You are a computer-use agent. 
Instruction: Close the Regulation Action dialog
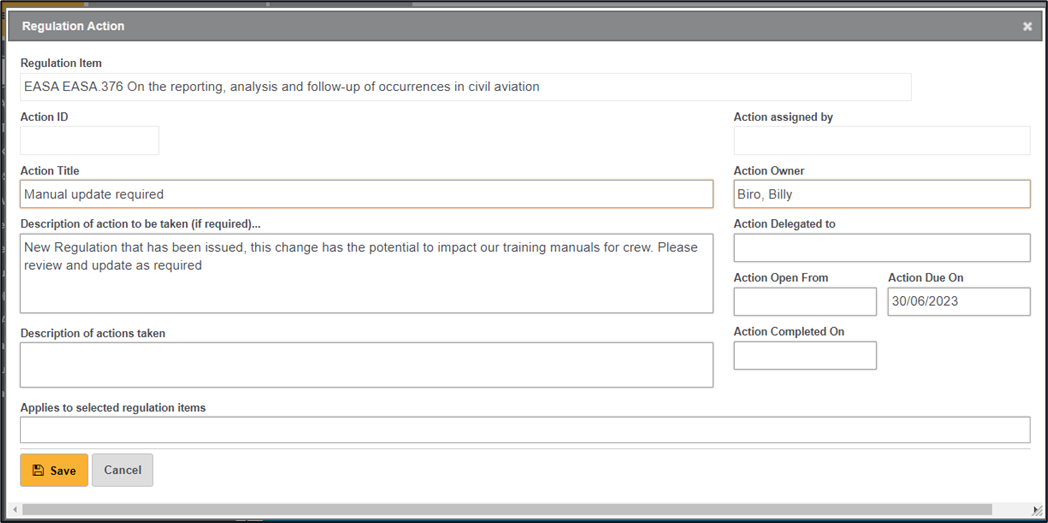point(1027,27)
